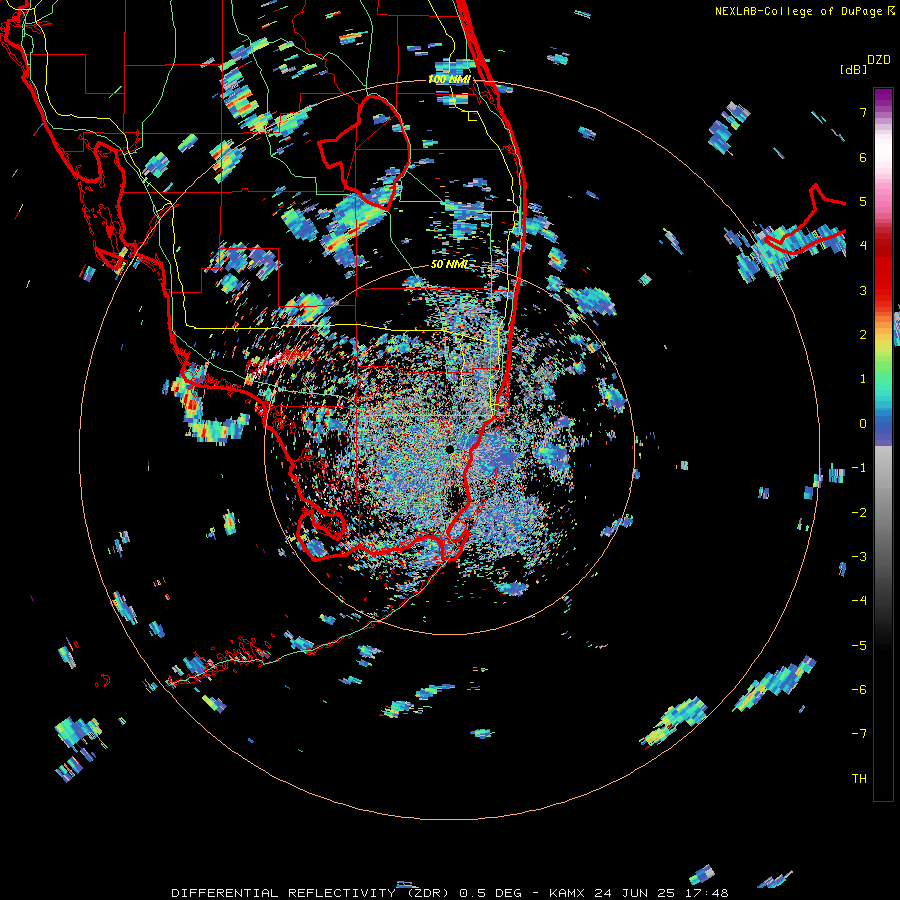Click the -6 value on the scale
Image resolution: width=900 pixels, height=900 pixels.
pyautogui.click(x=859, y=690)
